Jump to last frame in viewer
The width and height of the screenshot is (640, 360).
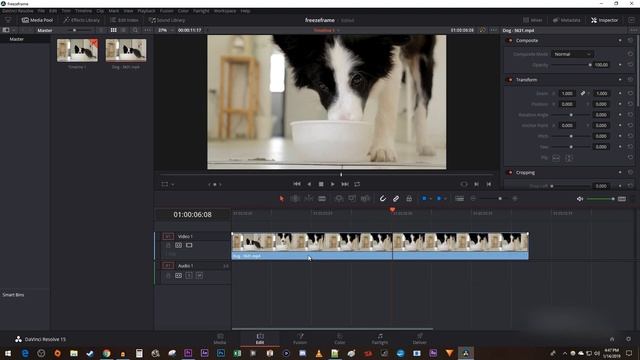(x=345, y=184)
